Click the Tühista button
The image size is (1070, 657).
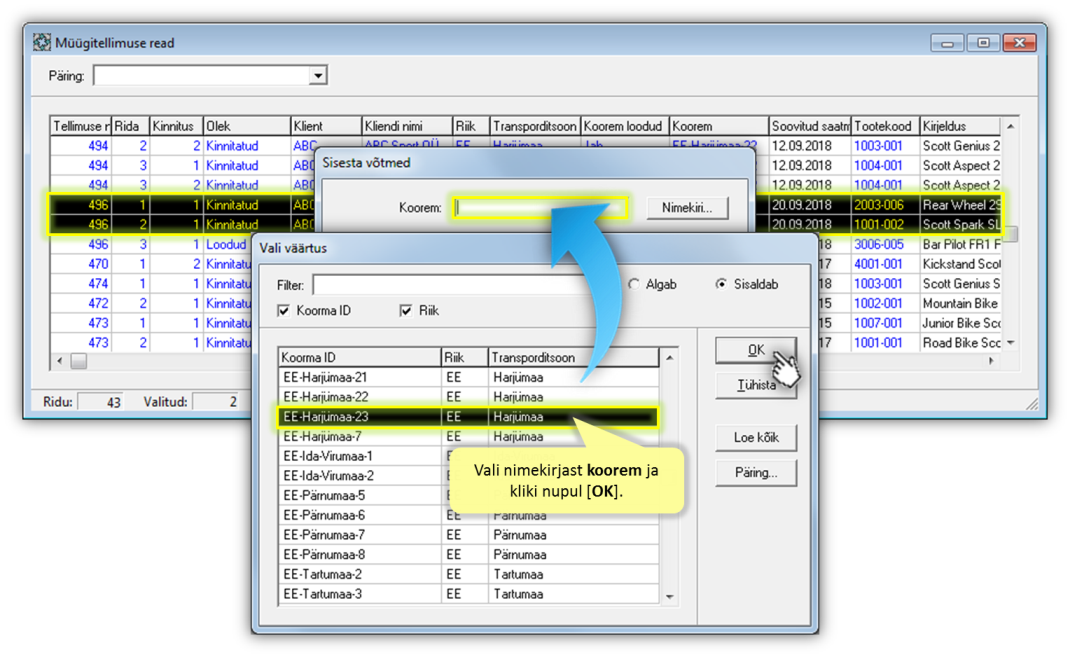[x=755, y=386]
